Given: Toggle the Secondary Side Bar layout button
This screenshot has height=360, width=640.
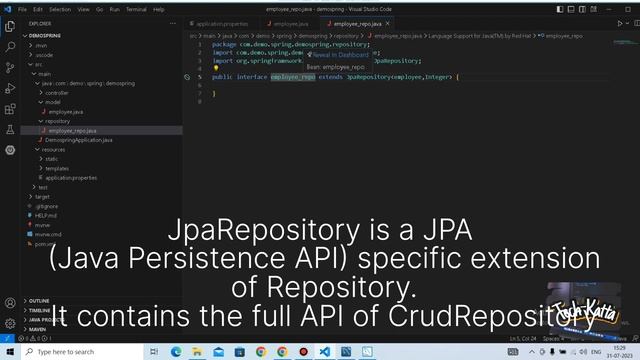Looking at the screenshot, I should tap(582, 9).
